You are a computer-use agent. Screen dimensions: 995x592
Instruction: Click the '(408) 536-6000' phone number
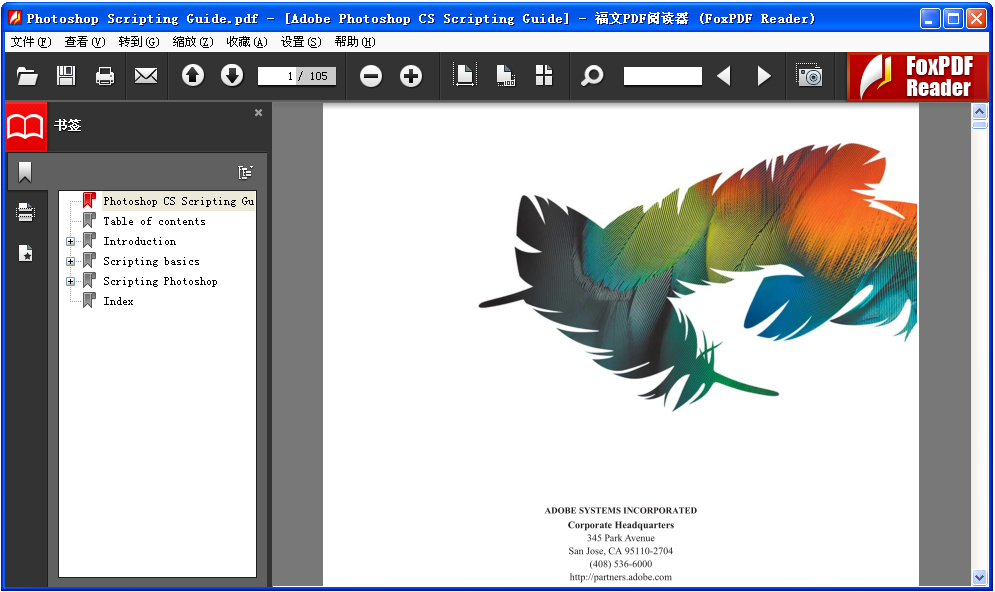point(621,564)
